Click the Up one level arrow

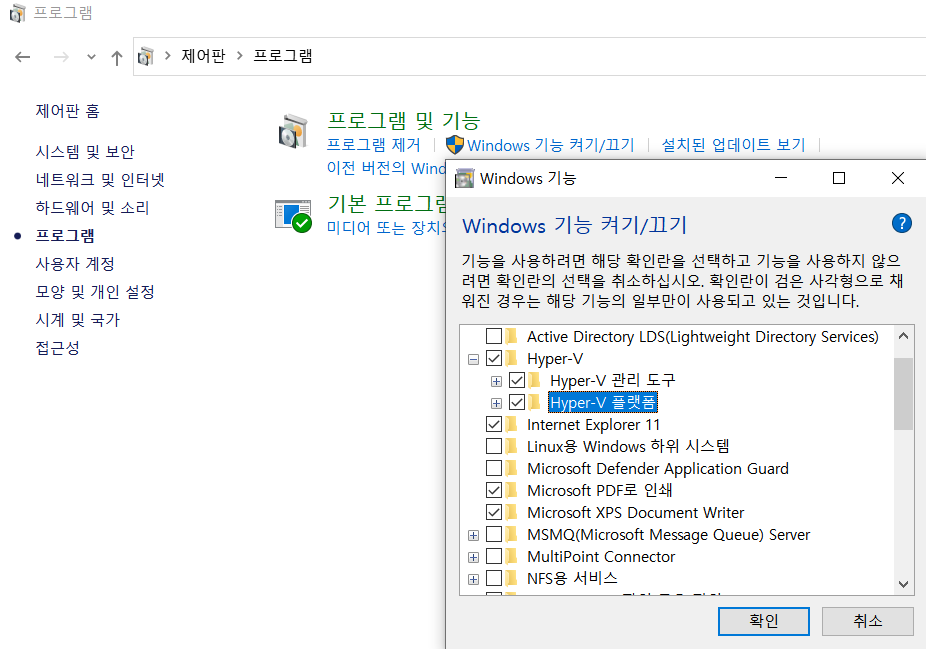[117, 57]
